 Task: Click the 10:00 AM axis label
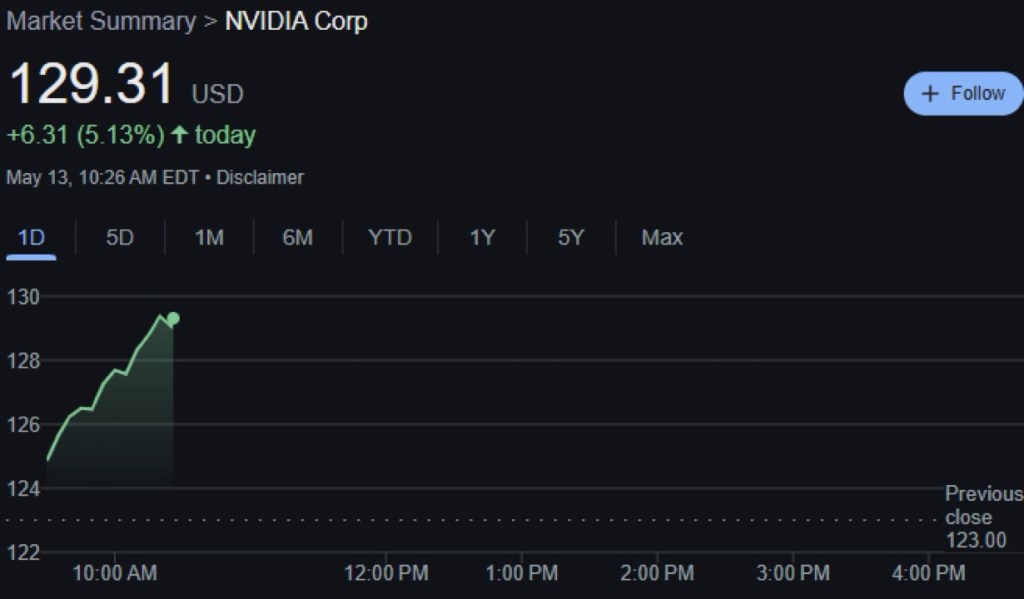pyautogui.click(x=113, y=573)
